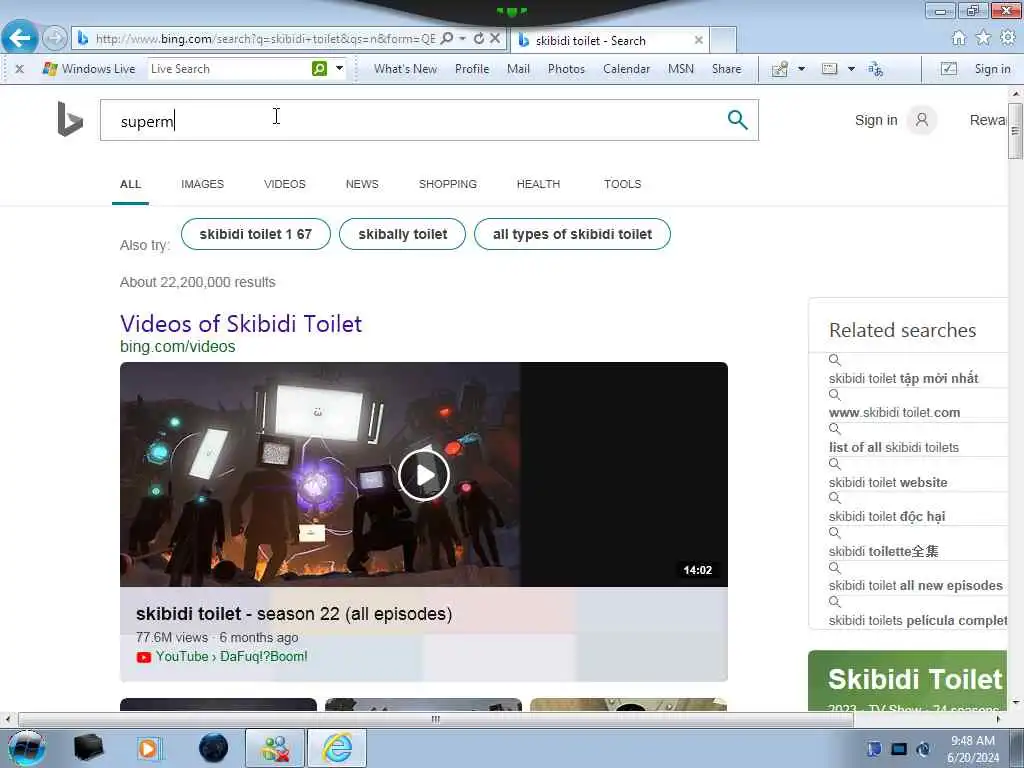1024x768 pixels.
Task: Open the address bar history dropdown arrow
Action: coord(462,39)
